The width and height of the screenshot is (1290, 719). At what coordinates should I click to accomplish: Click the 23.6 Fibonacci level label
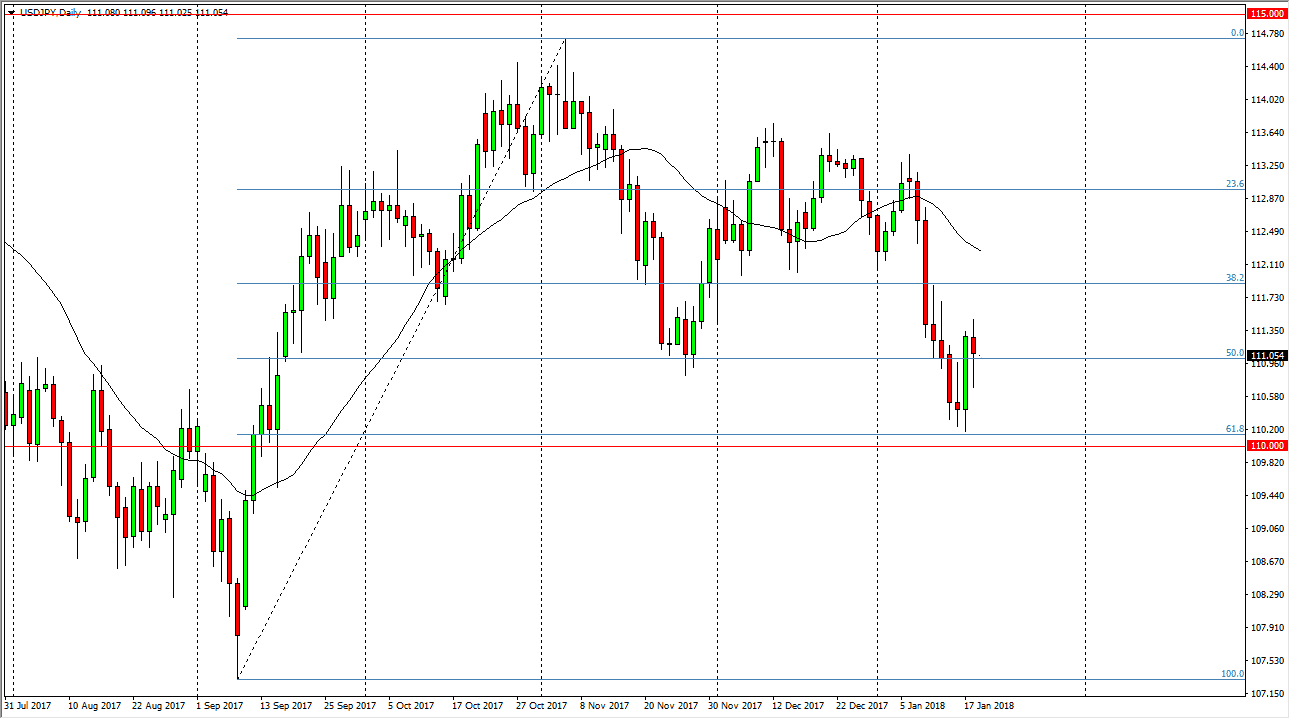click(1235, 184)
